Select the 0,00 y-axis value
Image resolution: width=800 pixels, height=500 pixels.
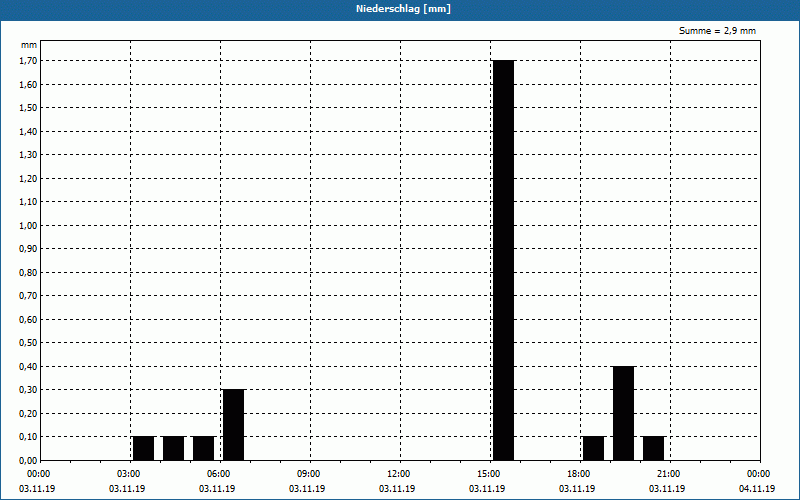(28, 460)
